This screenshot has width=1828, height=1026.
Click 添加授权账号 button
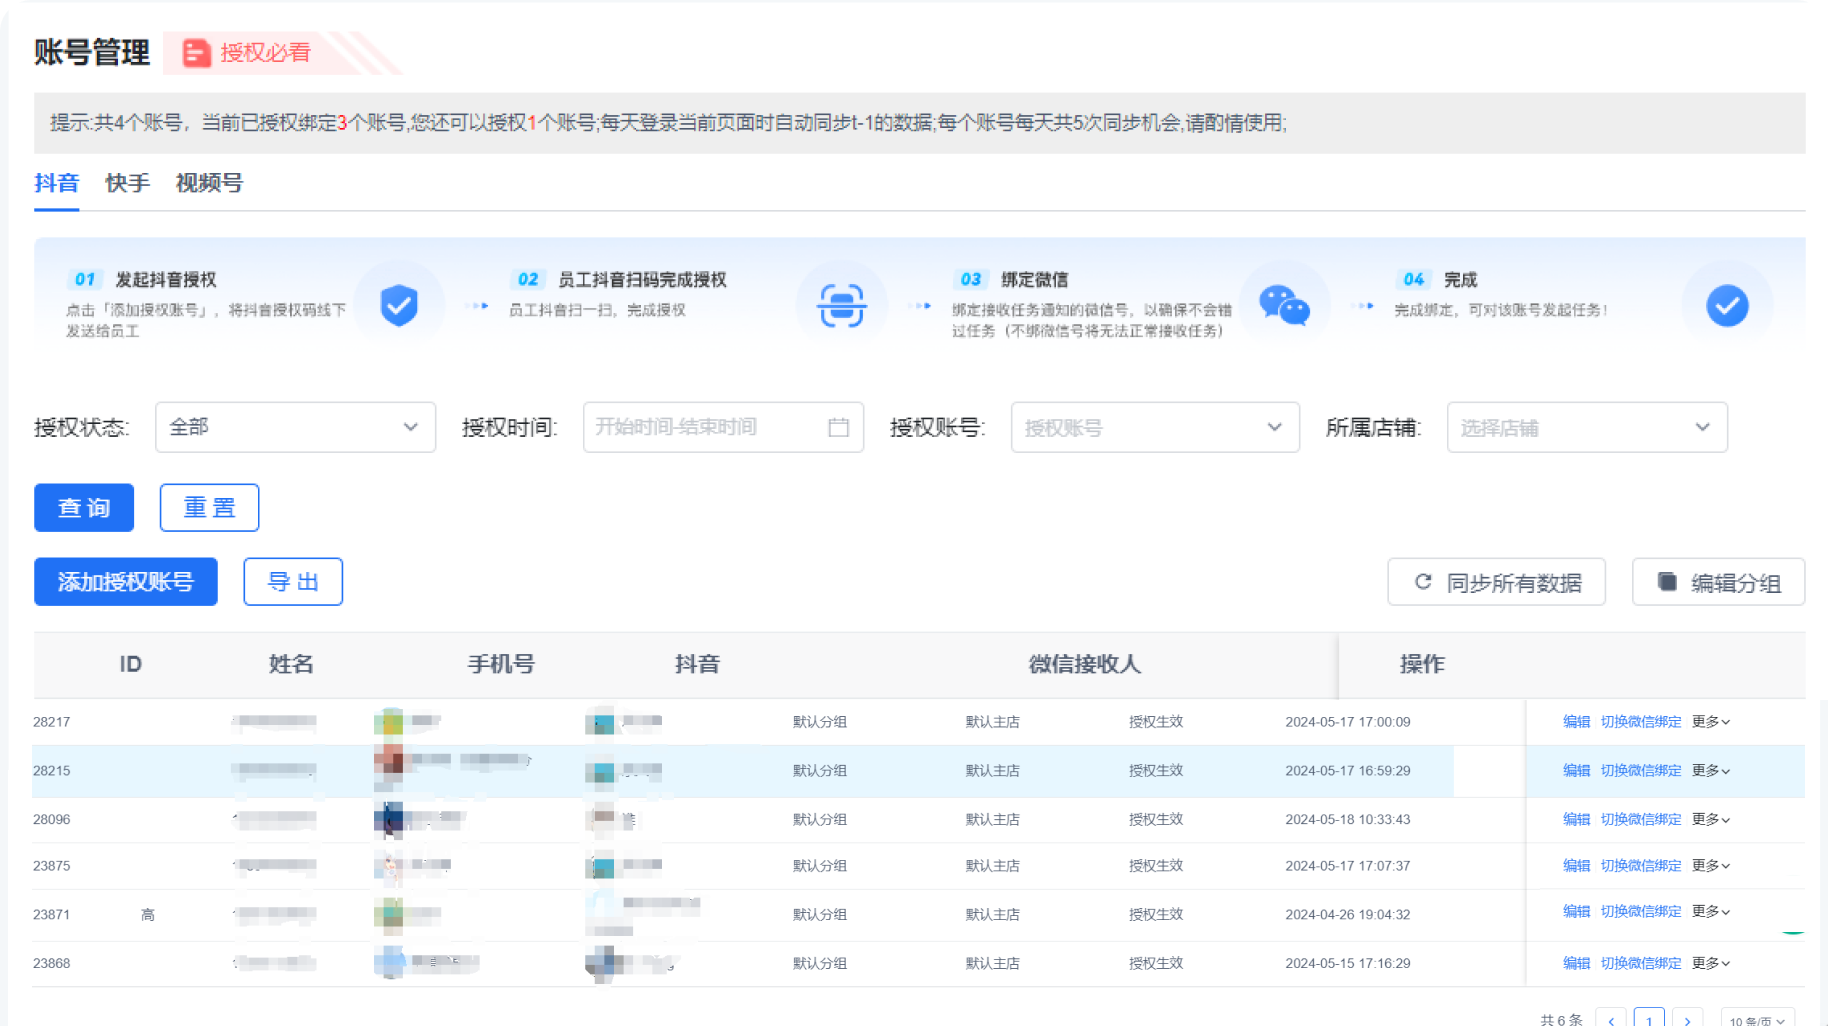(126, 582)
